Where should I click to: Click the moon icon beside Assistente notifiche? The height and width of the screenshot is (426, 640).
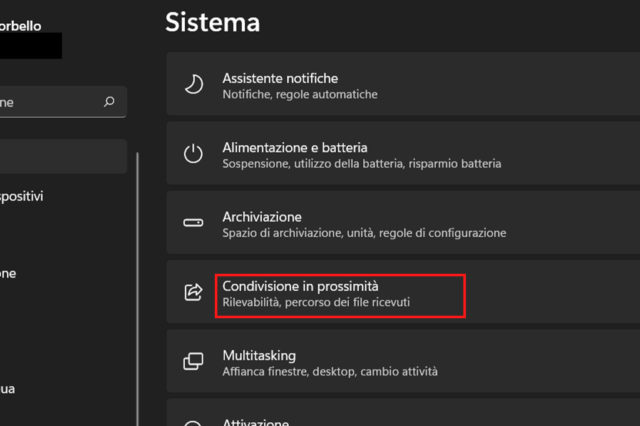point(194,85)
